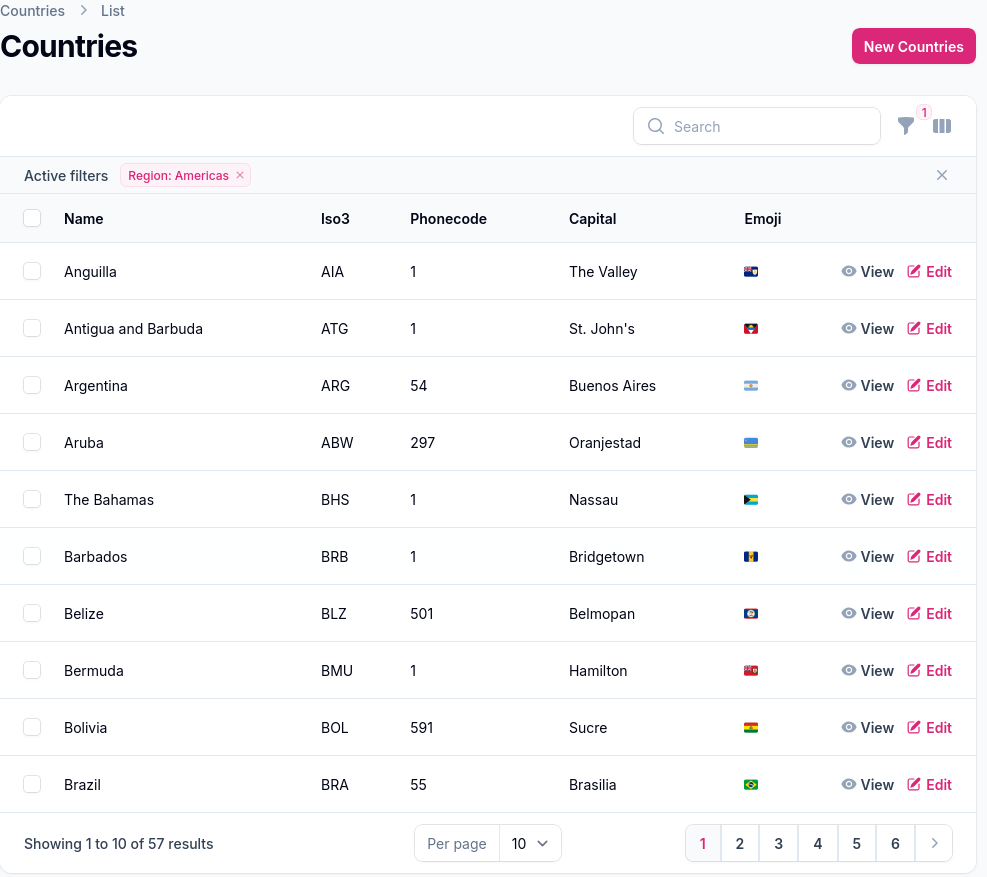The height and width of the screenshot is (877, 987).
Task: Open the view page for Belize
Action: 867,613
